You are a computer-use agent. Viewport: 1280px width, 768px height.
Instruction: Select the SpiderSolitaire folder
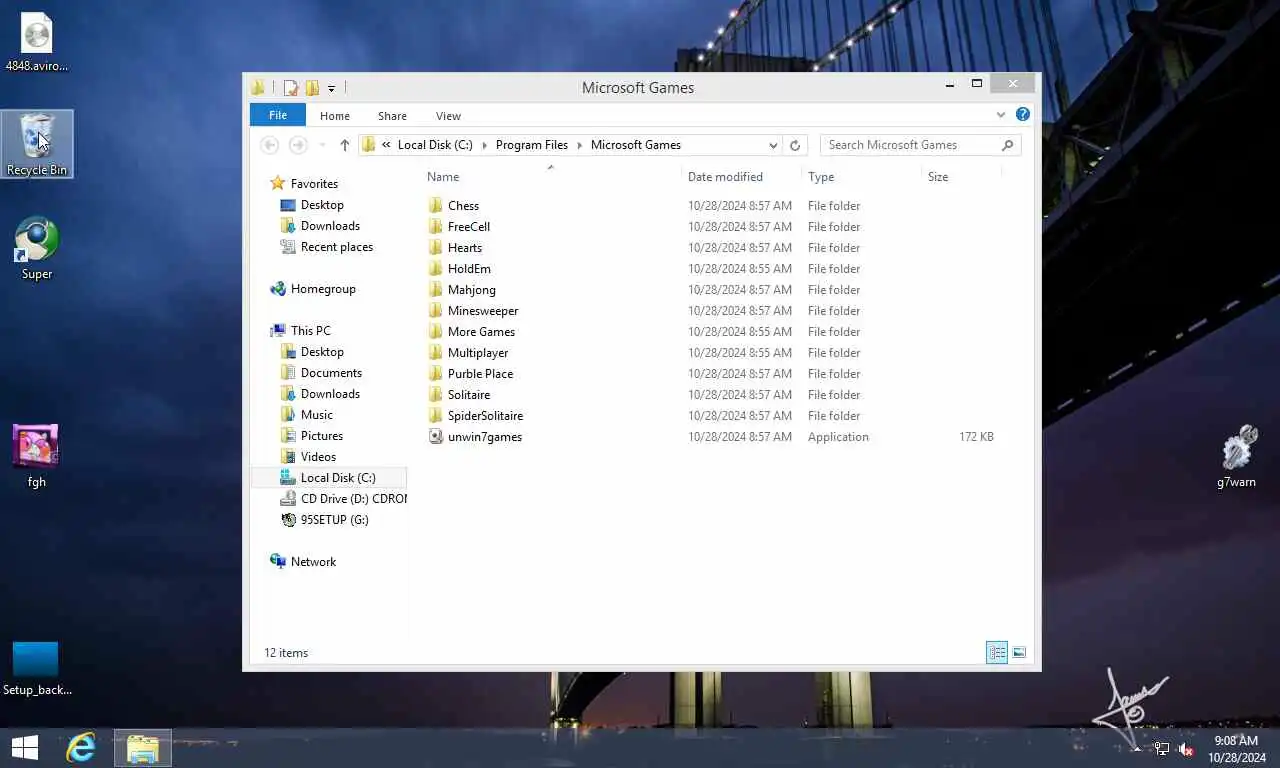(485, 416)
